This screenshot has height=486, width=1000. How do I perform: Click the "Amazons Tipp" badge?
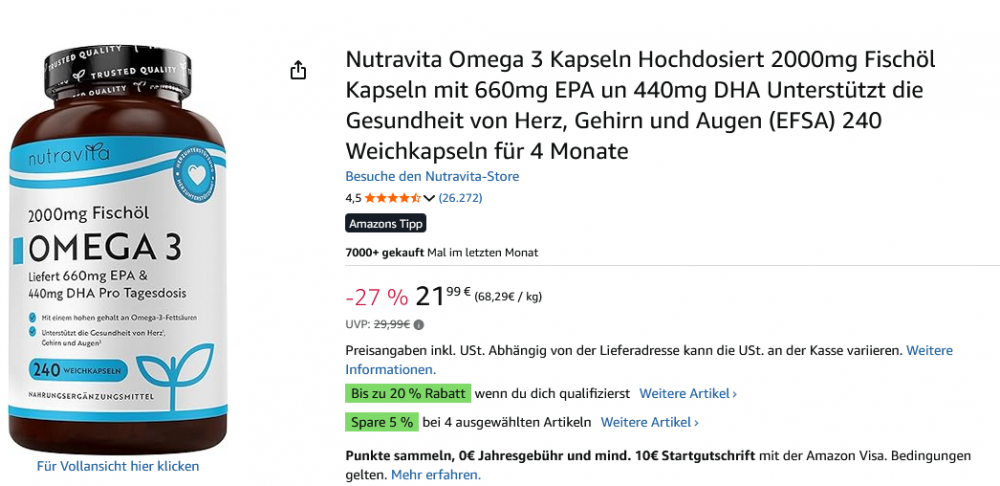(x=385, y=223)
